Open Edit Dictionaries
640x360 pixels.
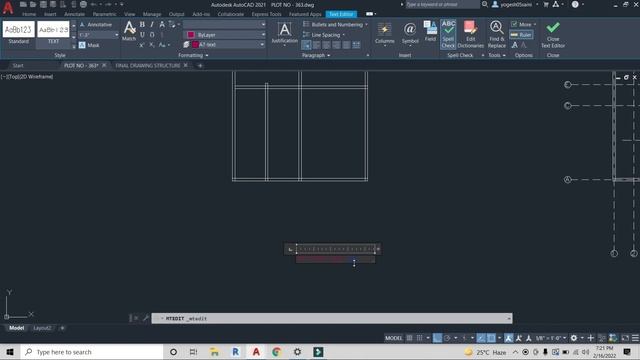coord(470,34)
